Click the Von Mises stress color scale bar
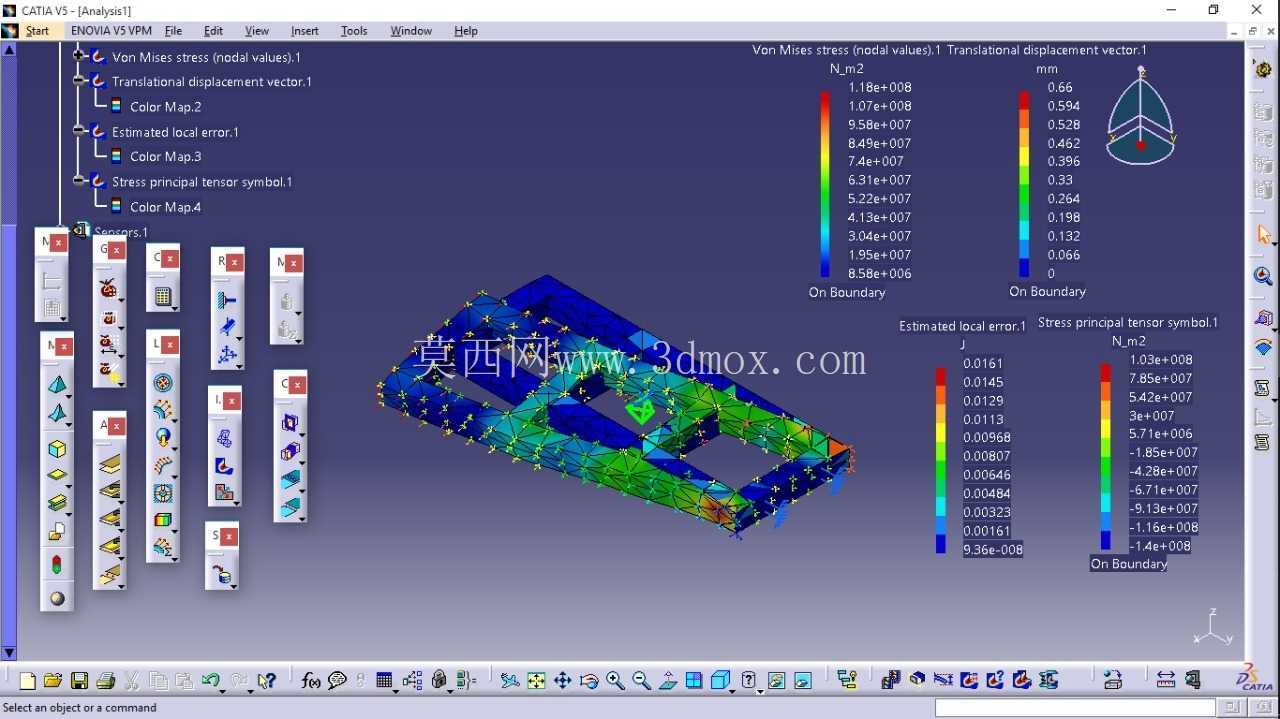This screenshot has height=719, width=1280. [826, 184]
